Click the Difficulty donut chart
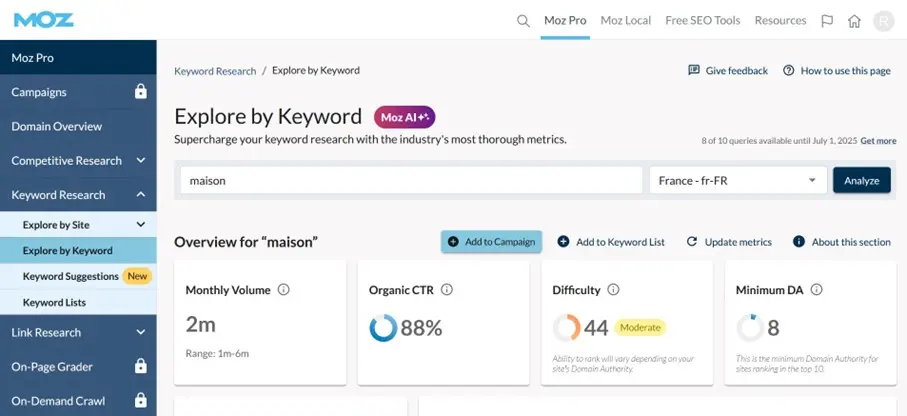 coord(566,328)
